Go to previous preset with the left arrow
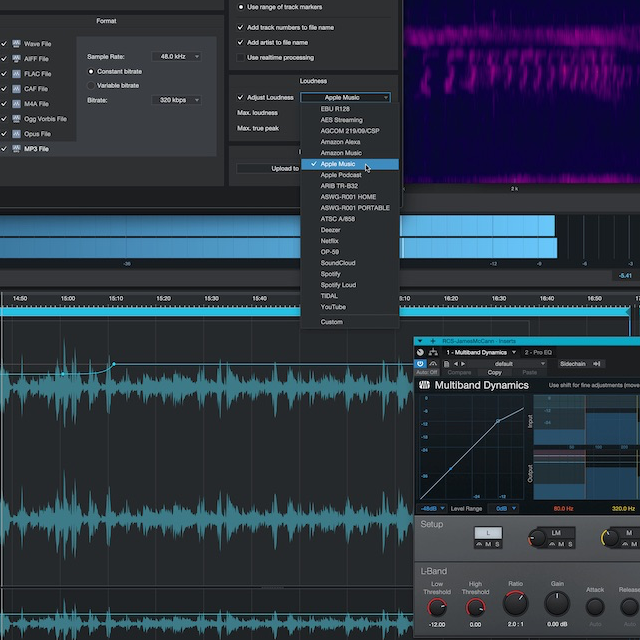This screenshot has height=640, width=640. pos(456,364)
